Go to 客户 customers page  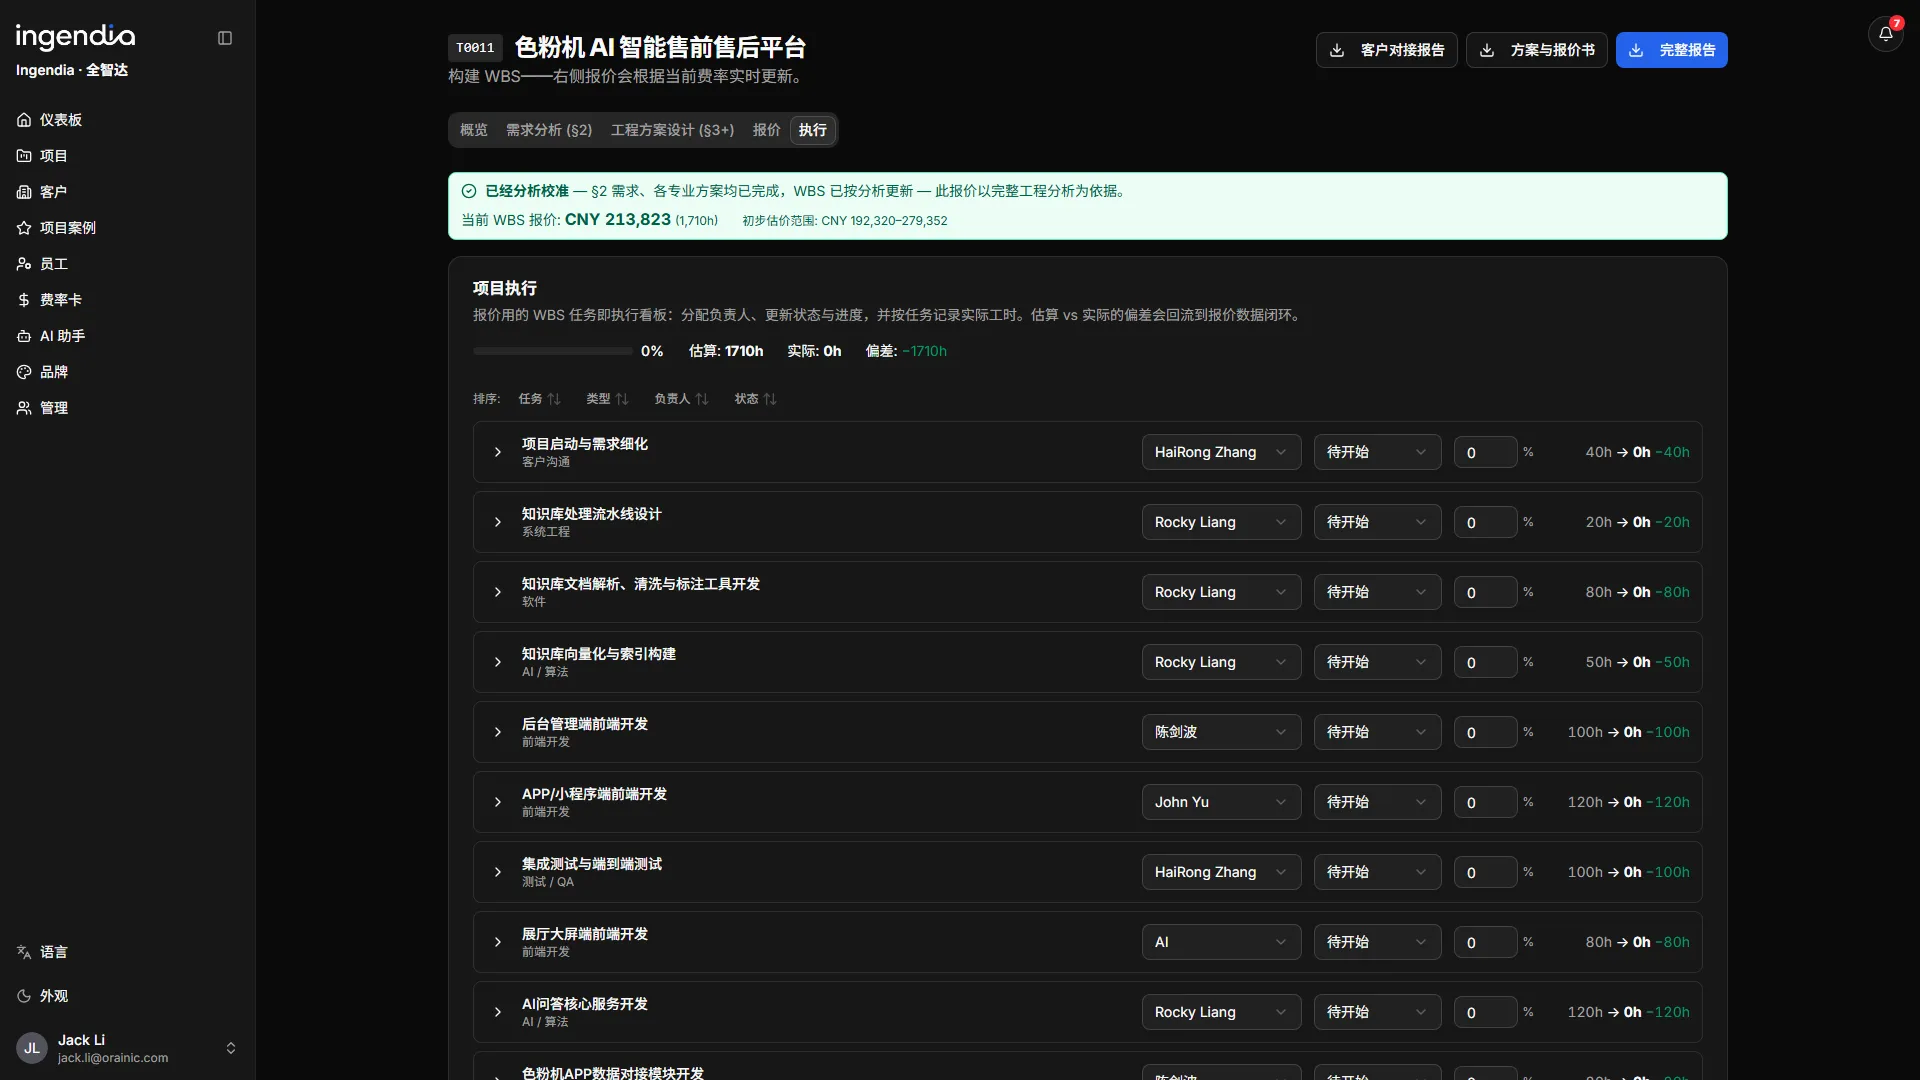[x=127, y=192]
